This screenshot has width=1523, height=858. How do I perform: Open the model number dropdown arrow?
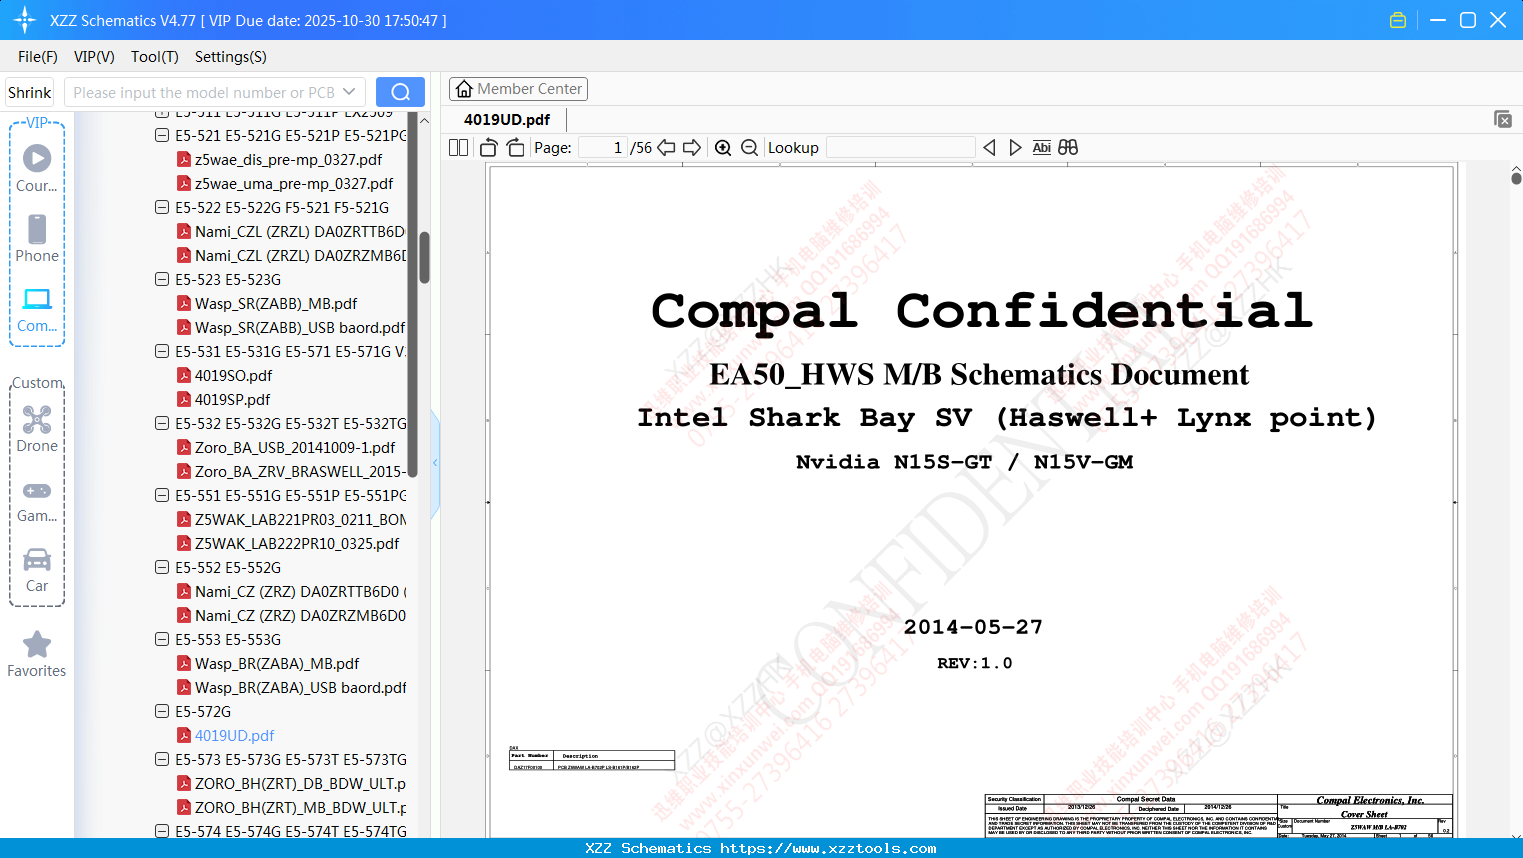[x=349, y=92]
